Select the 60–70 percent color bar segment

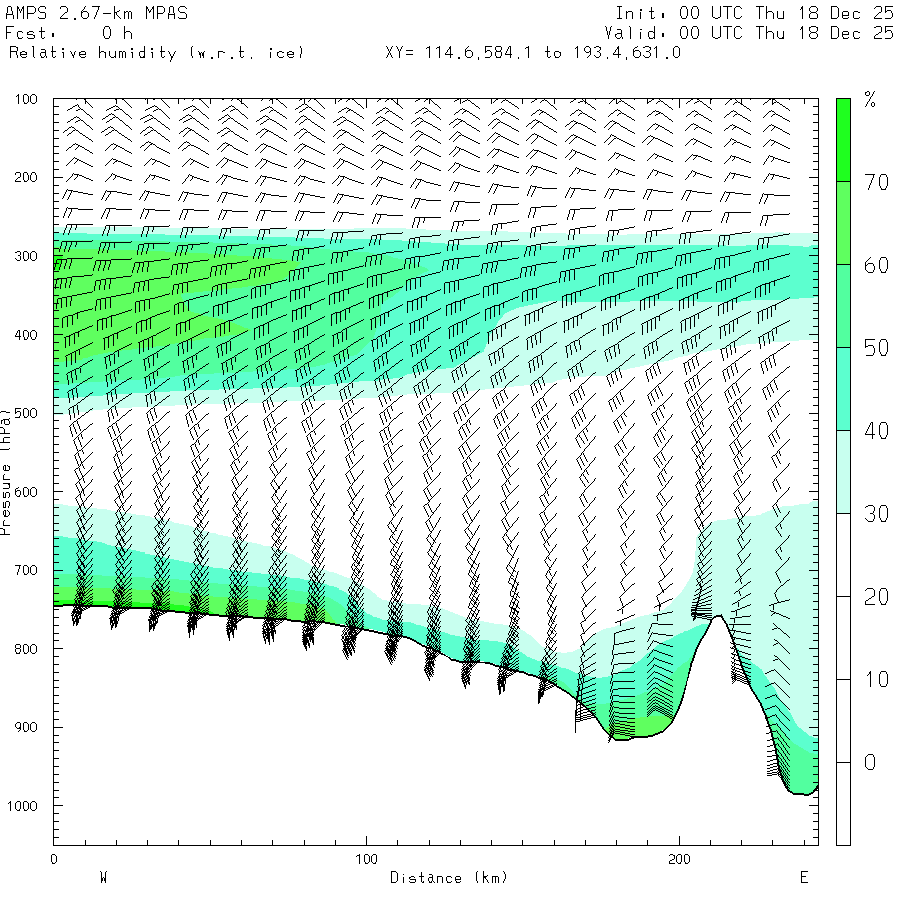point(843,223)
